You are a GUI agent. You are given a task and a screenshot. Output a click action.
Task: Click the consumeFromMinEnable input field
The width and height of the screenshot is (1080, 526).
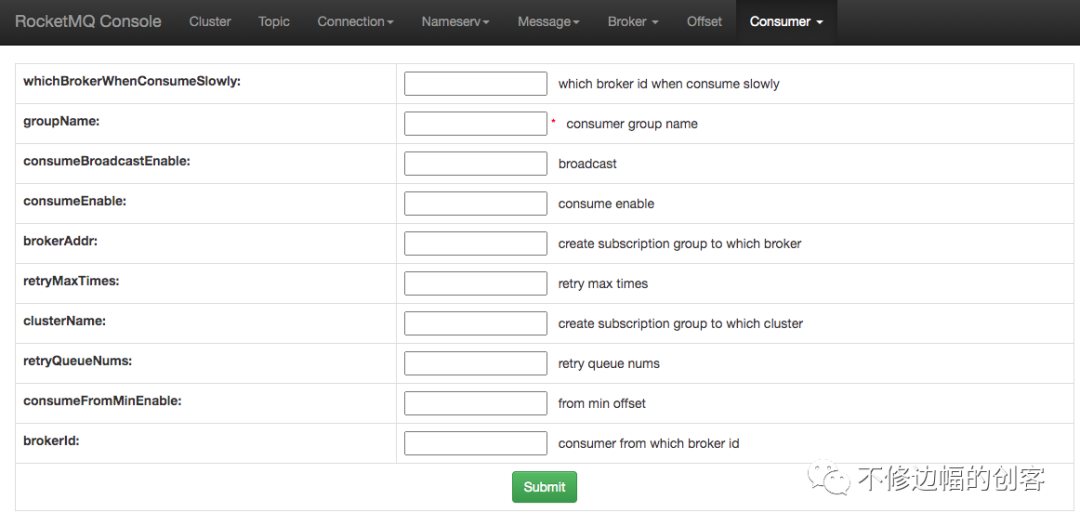[475, 404]
